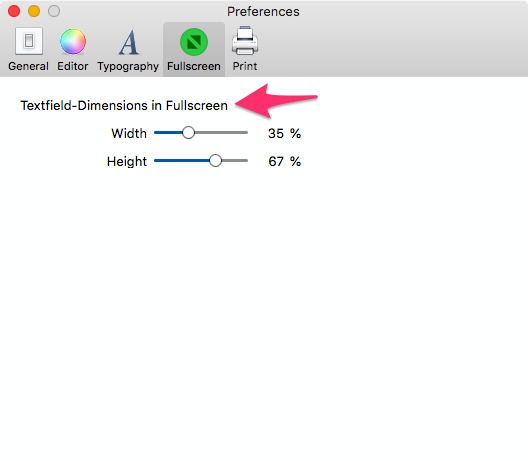Open Editor preferences color wheel icon

[73, 41]
